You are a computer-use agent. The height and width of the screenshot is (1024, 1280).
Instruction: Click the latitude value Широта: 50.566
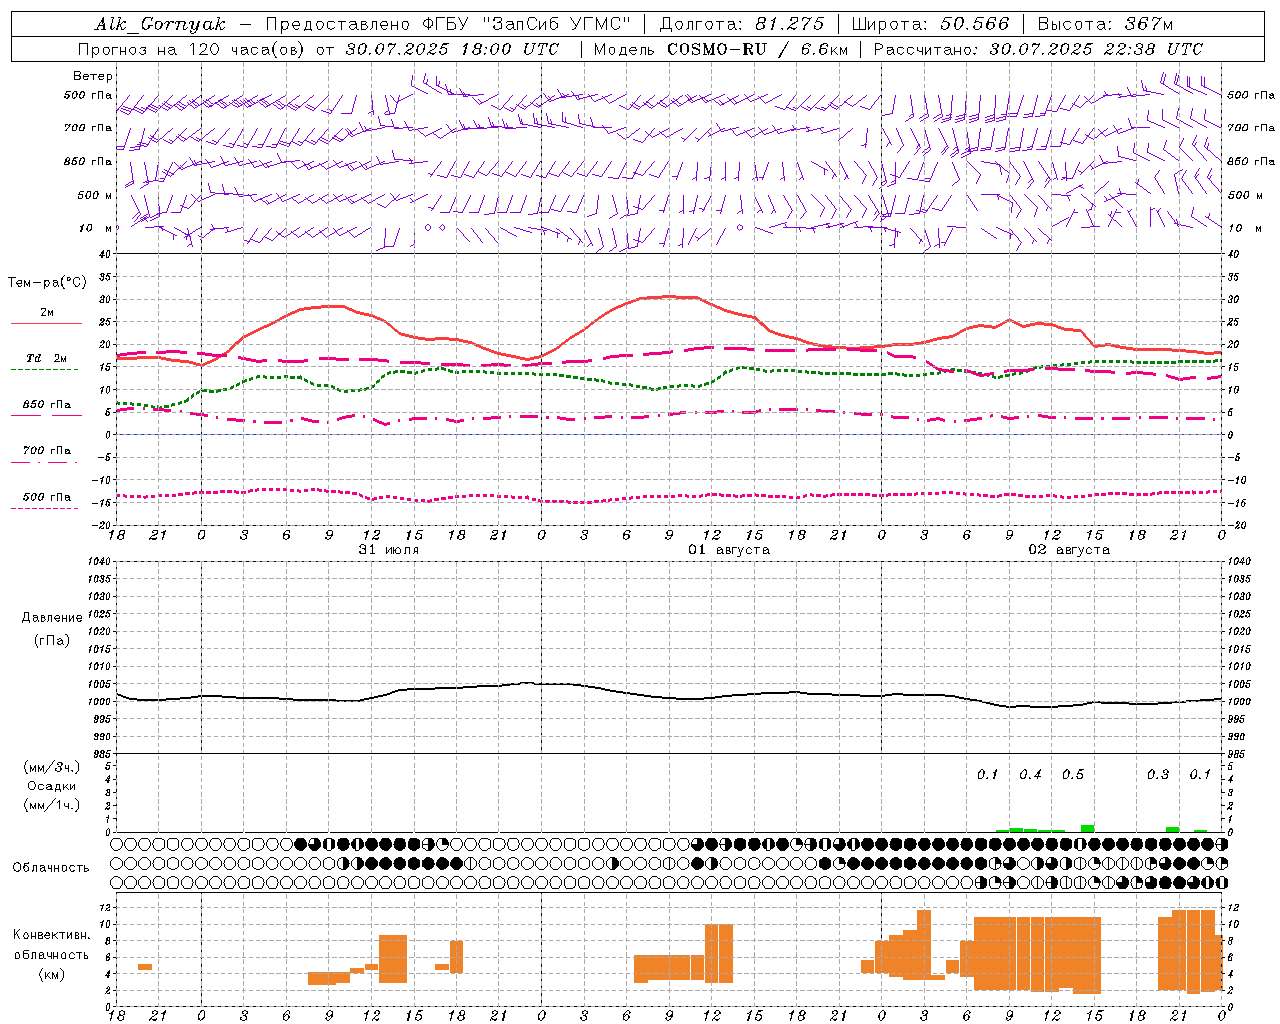point(930,24)
